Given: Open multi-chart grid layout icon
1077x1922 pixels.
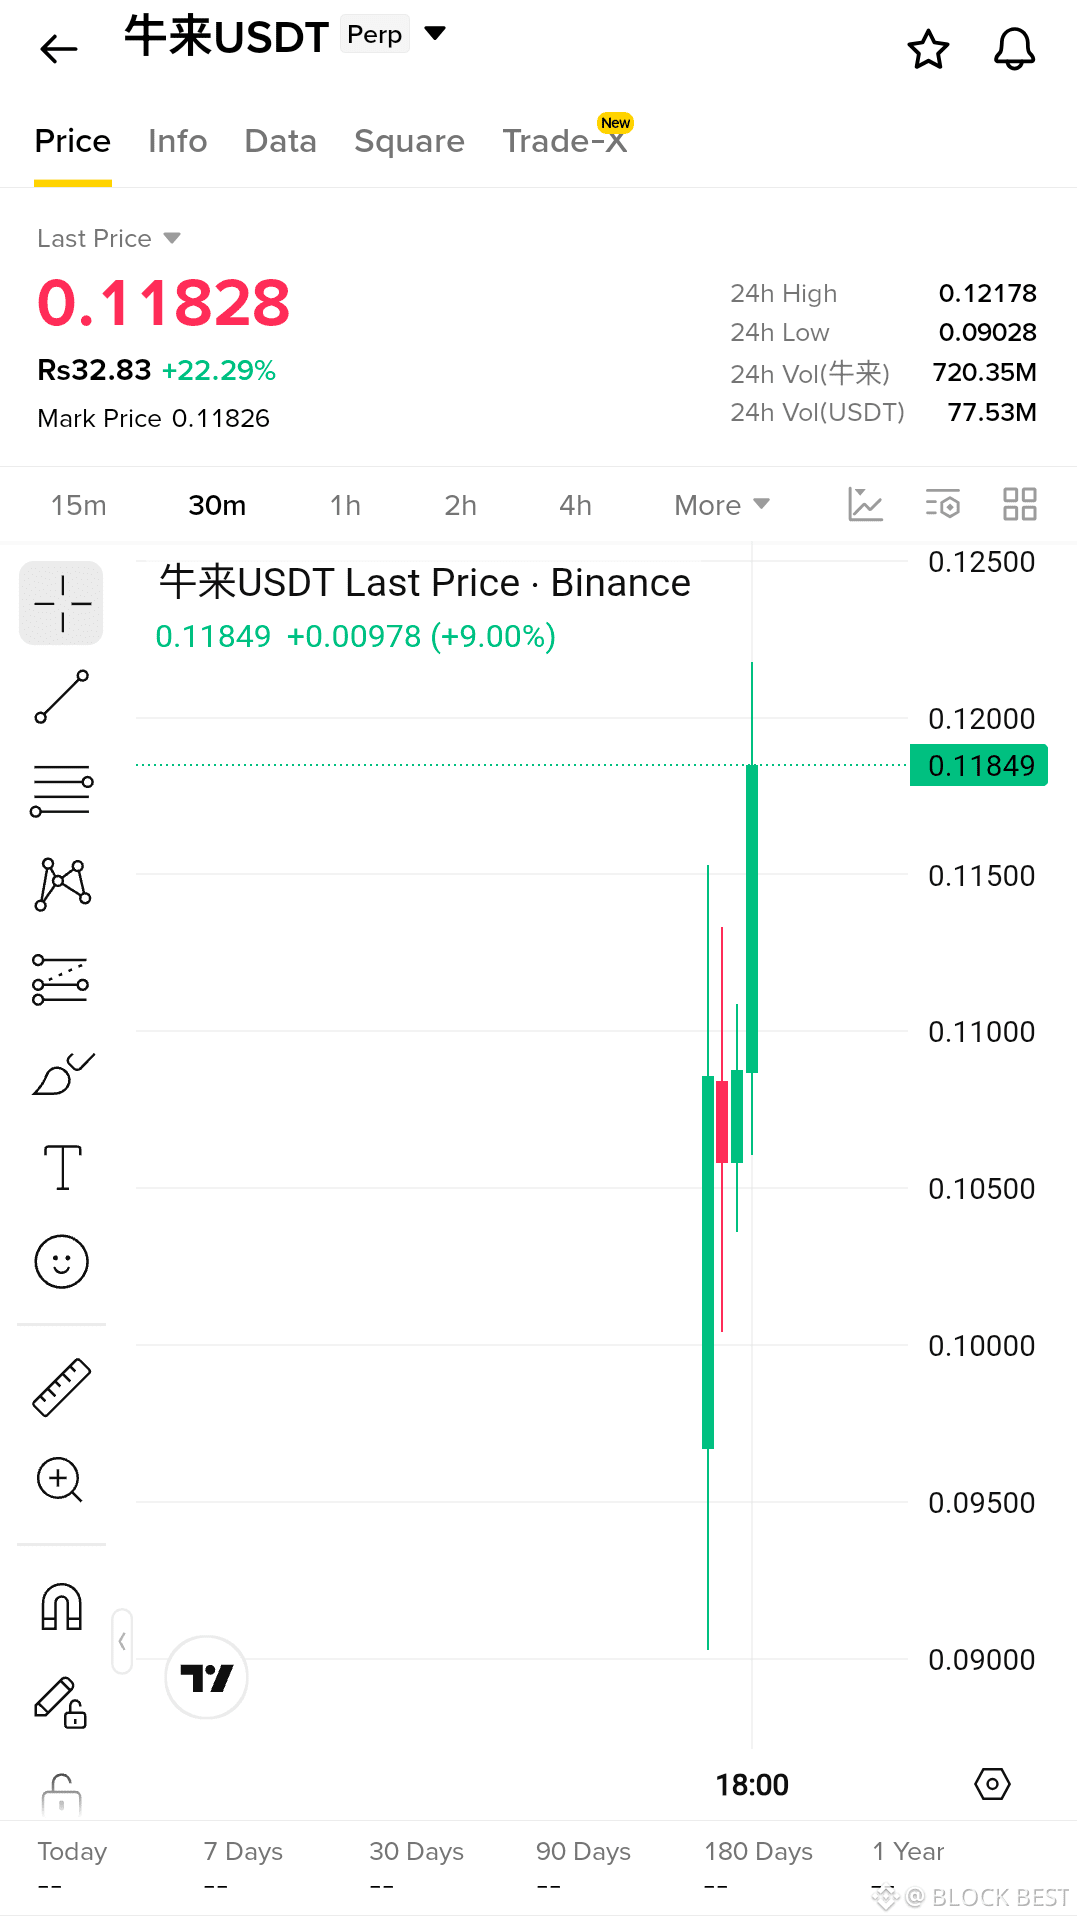Looking at the screenshot, I should tap(1020, 504).
